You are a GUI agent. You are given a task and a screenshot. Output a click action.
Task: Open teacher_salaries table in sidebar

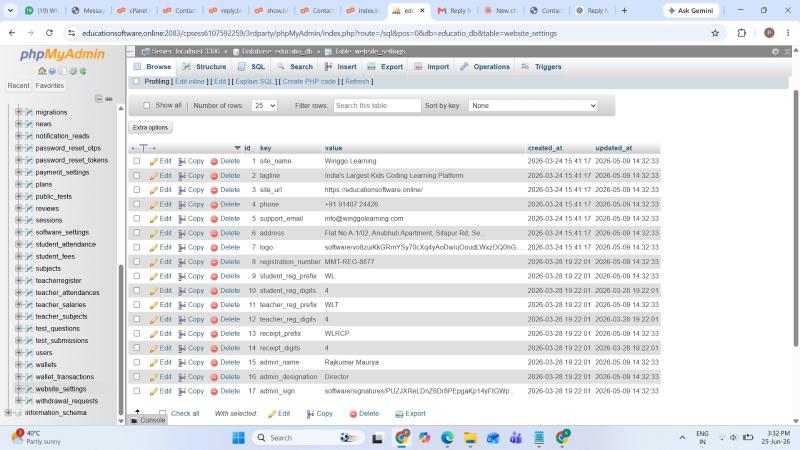tap(60, 305)
